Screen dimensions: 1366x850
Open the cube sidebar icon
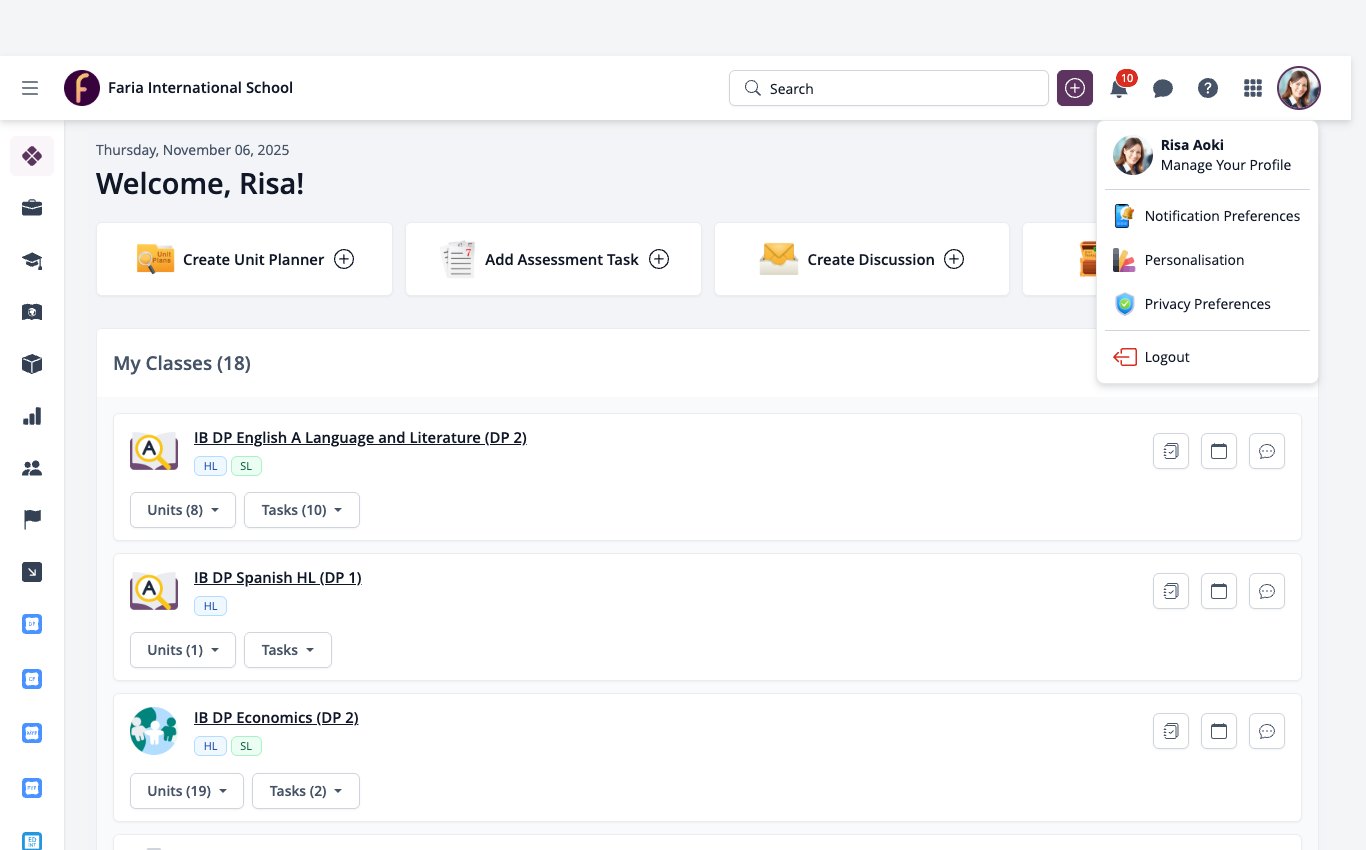pyautogui.click(x=32, y=364)
